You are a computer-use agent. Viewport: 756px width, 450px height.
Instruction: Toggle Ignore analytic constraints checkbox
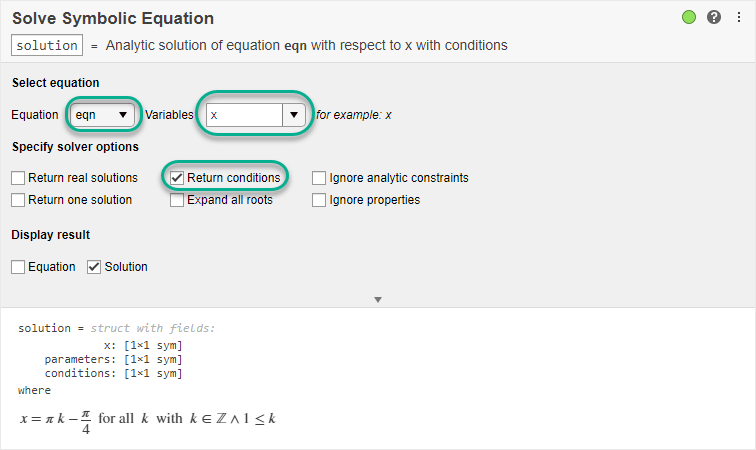pyautogui.click(x=319, y=178)
